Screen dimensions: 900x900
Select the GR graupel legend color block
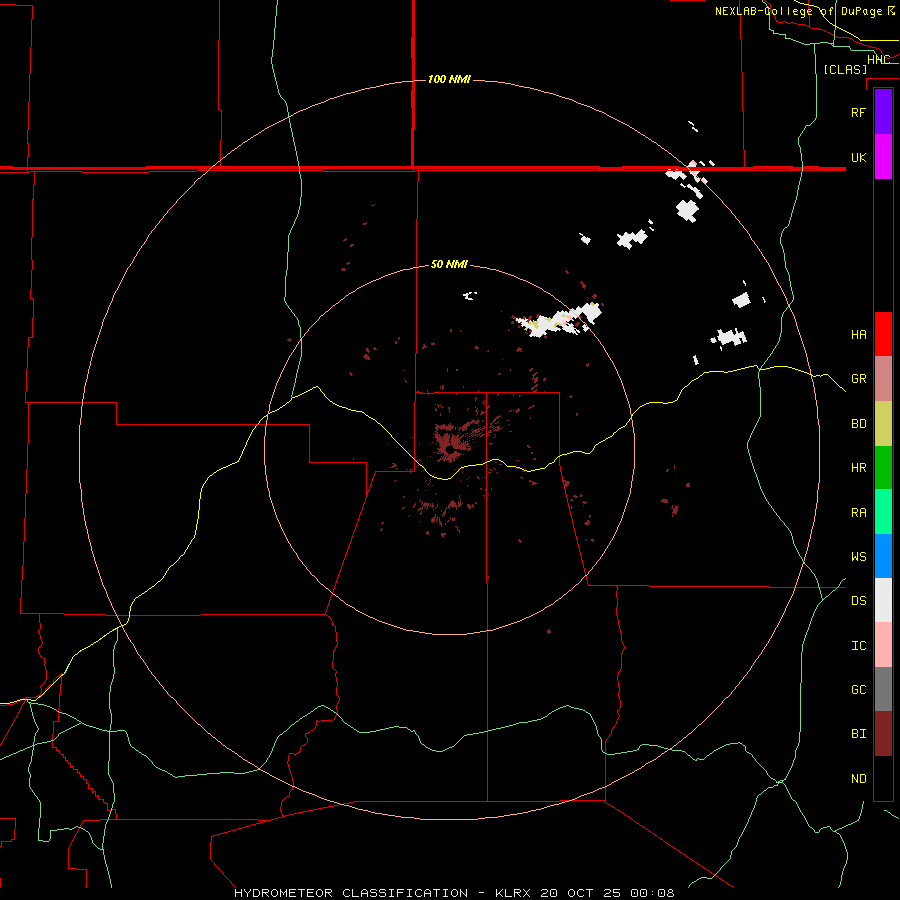[883, 379]
